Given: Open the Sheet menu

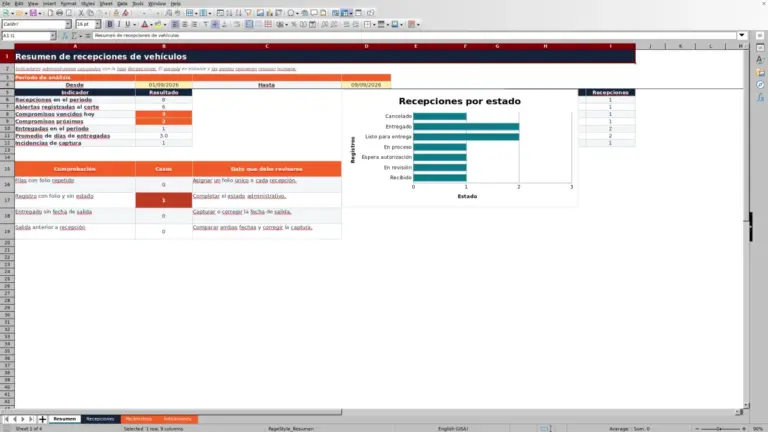Looking at the screenshot, I should [106, 3].
